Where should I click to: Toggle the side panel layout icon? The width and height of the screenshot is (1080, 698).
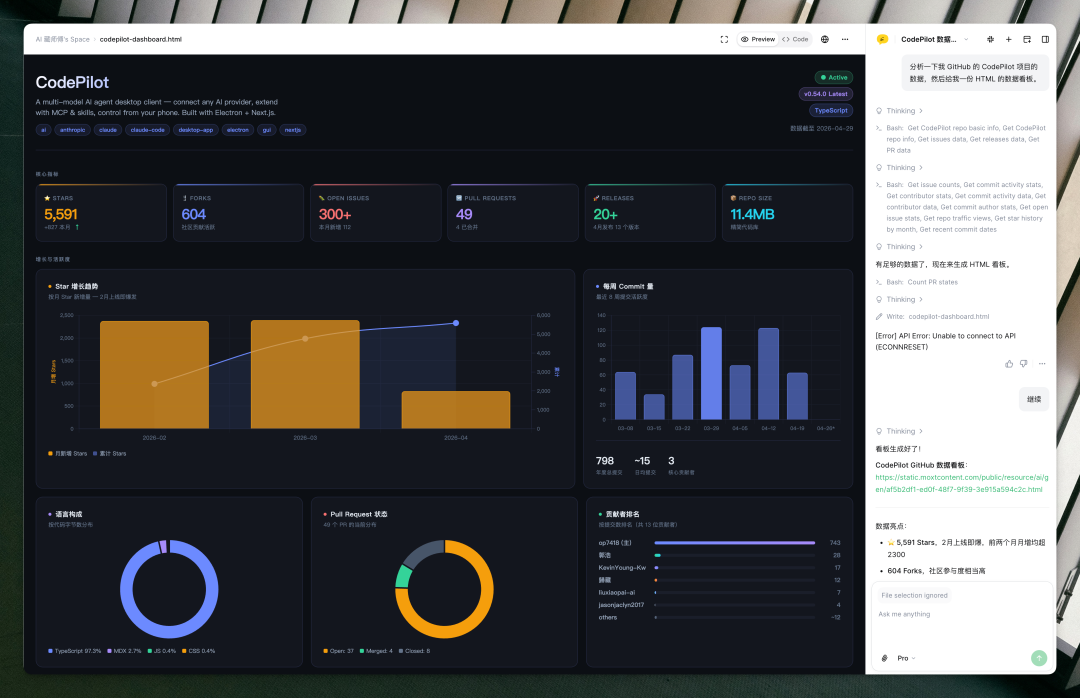(x=1045, y=39)
